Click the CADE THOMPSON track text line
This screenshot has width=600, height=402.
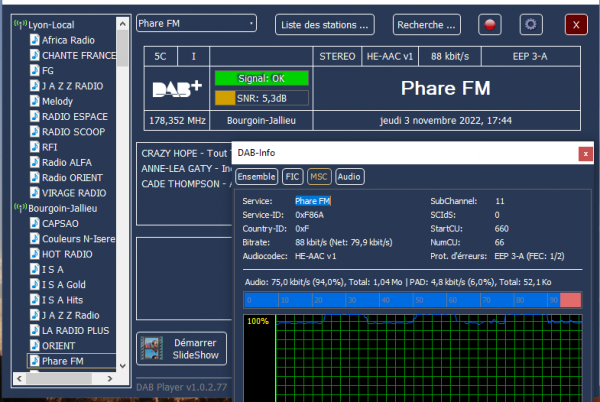point(186,184)
